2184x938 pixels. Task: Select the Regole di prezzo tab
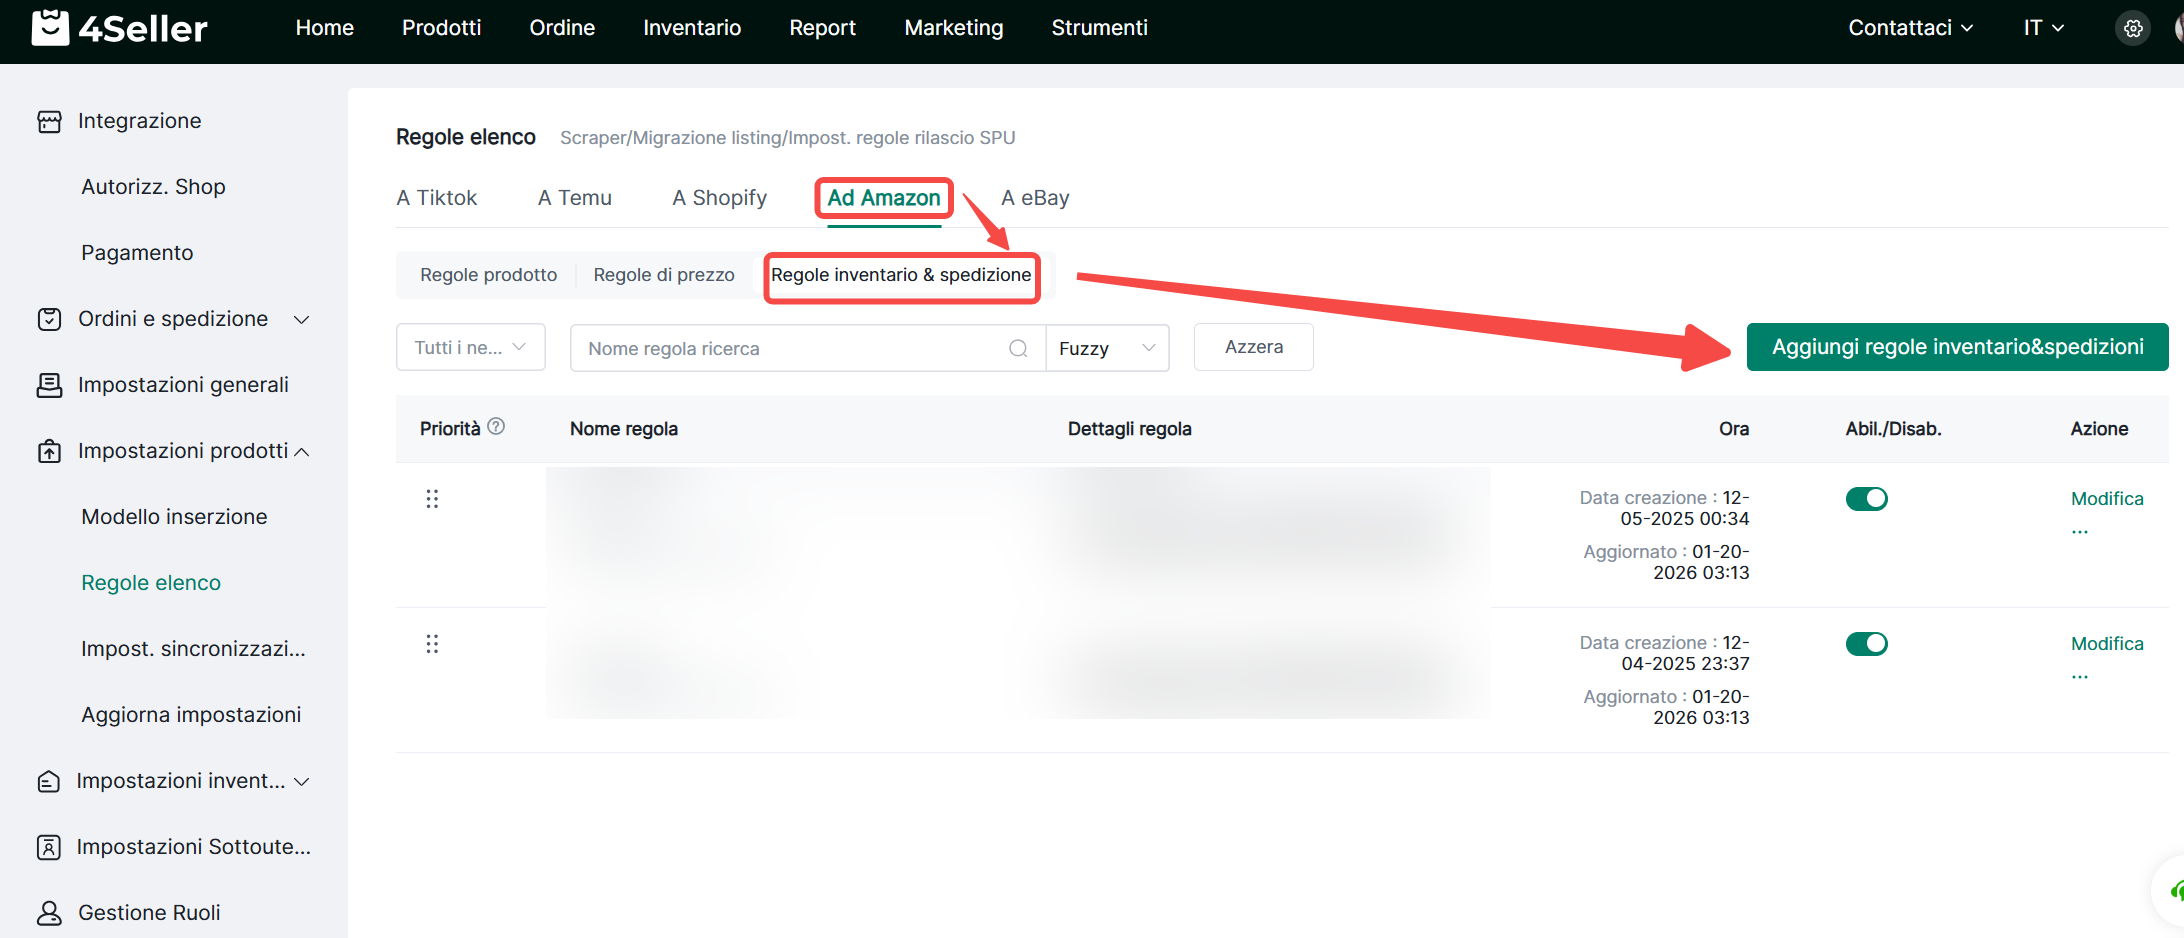[663, 275]
